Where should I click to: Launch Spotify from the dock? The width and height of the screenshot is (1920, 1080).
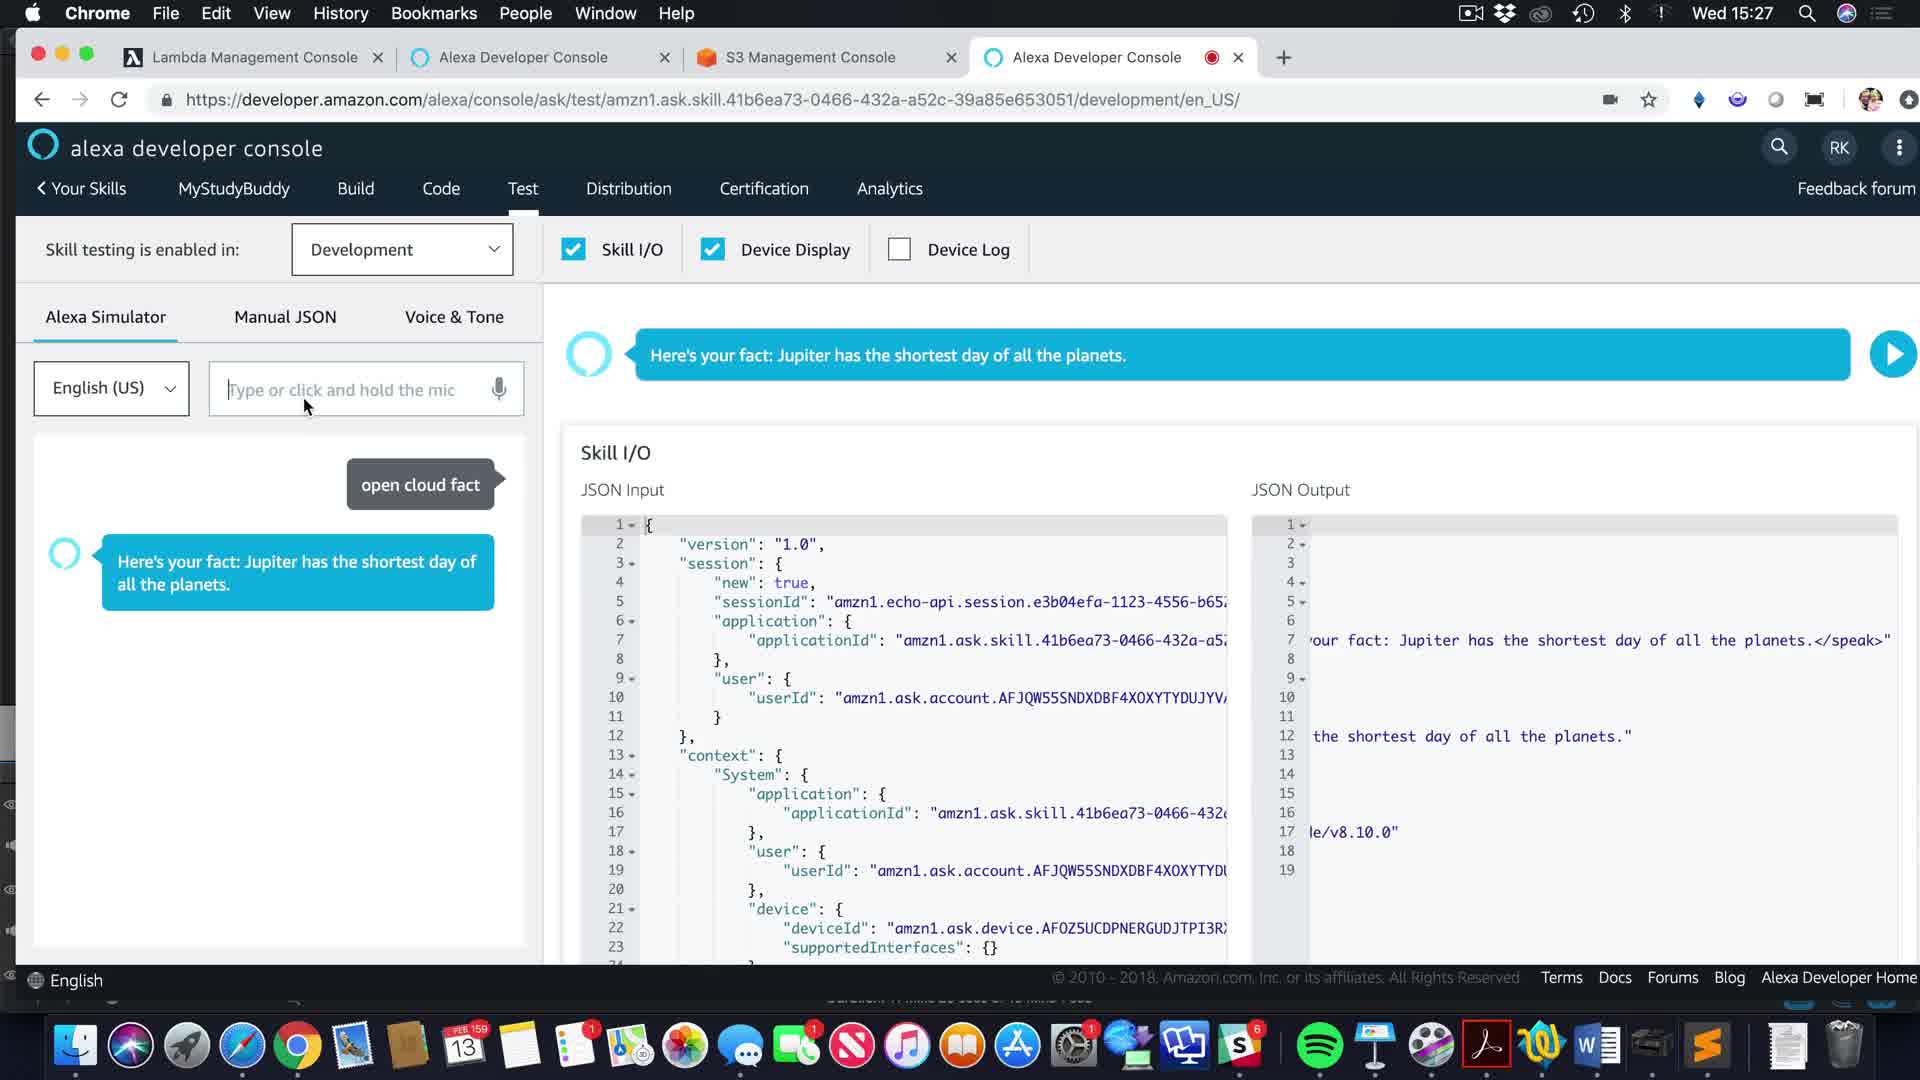coord(1319,1046)
